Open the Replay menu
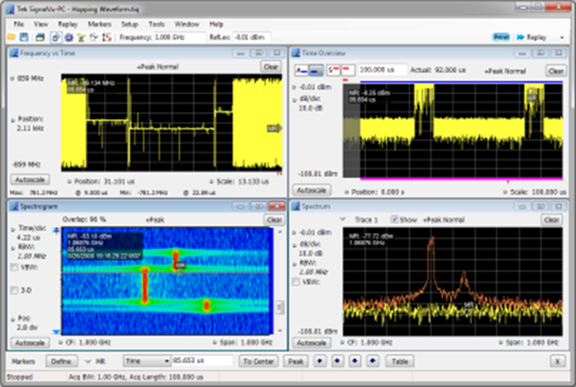The height and width of the screenshot is (387, 576). pos(68,24)
